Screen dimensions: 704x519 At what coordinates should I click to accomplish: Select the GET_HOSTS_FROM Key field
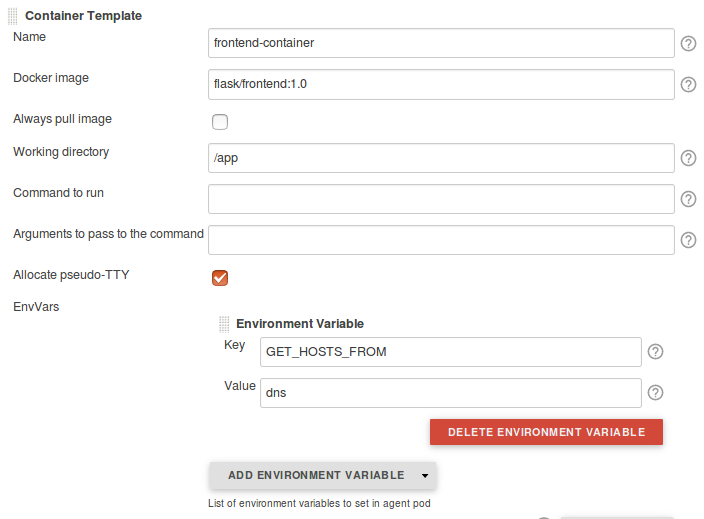(450, 352)
